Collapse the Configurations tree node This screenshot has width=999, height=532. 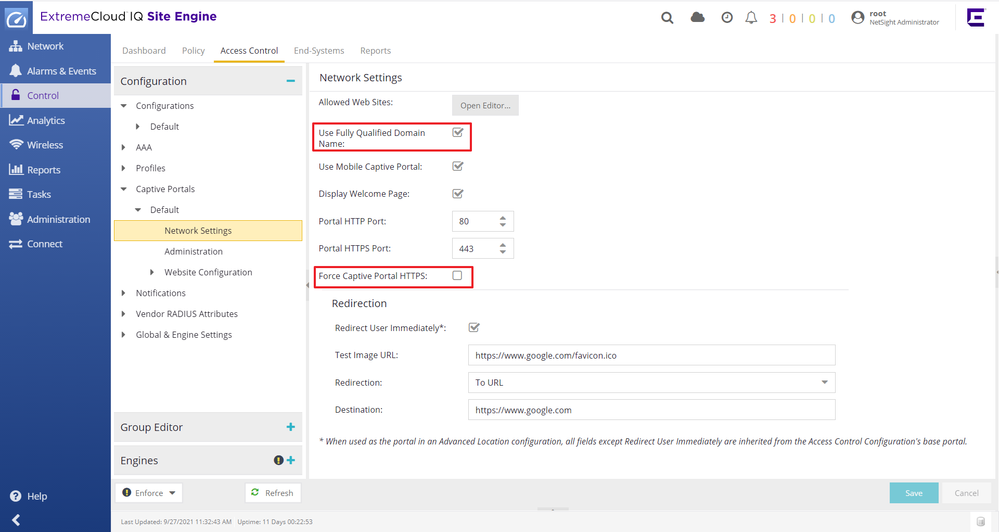(x=124, y=106)
